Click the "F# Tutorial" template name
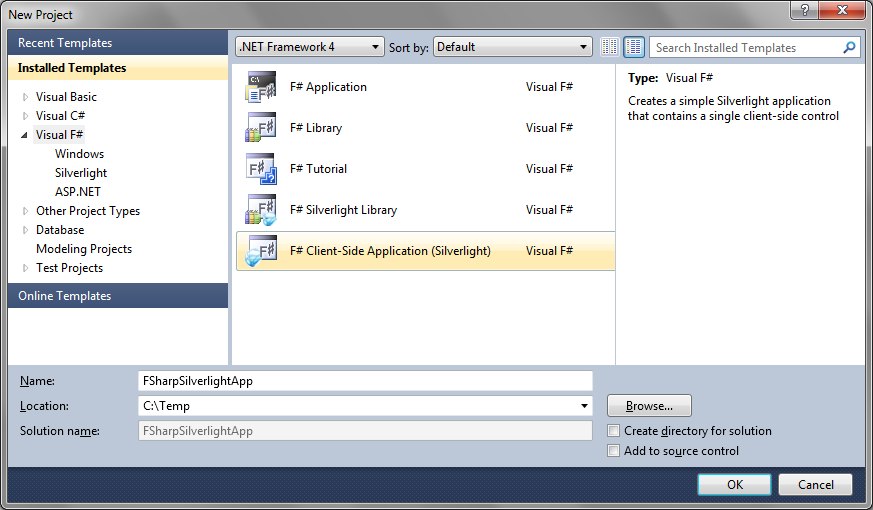The width and height of the screenshot is (873, 510). point(318,169)
